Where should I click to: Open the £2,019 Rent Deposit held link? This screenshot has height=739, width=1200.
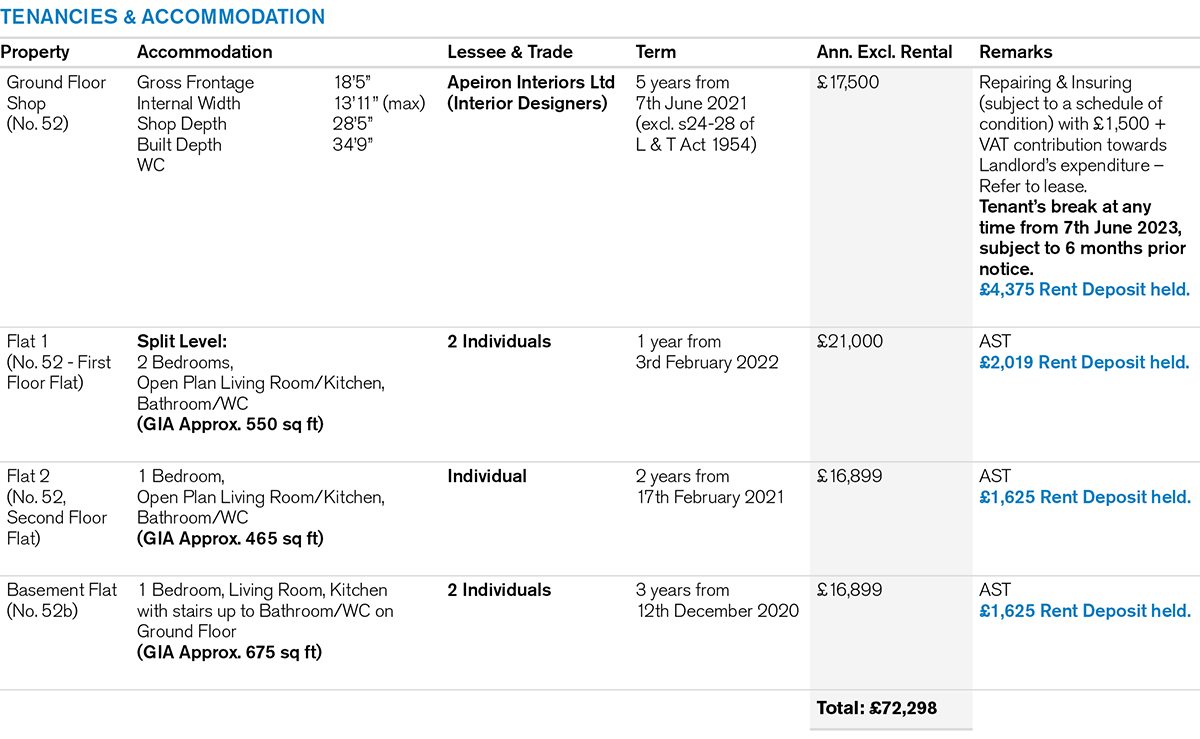(1085, 363)
